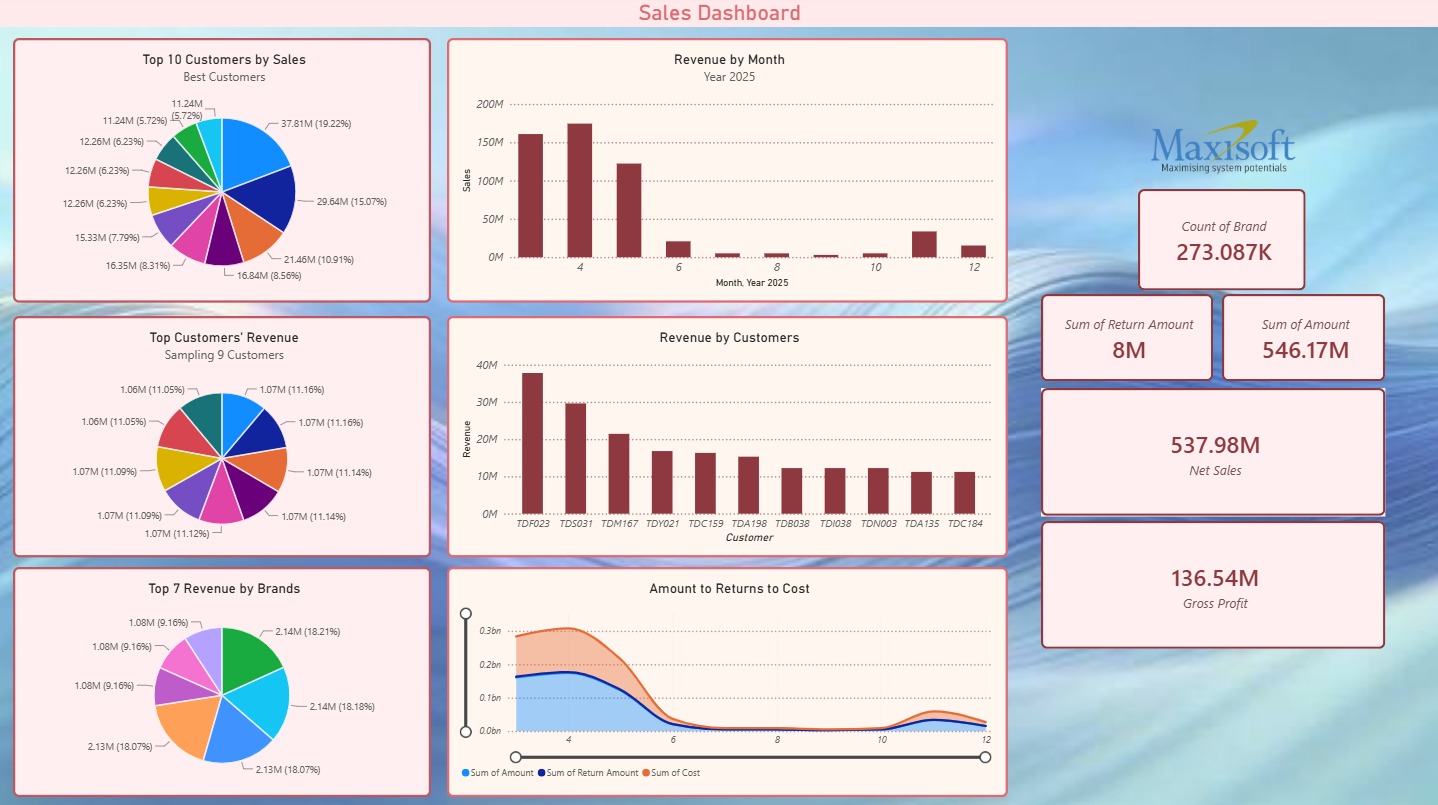Click the 16.35M pink pie slice
1438x805 pixels.
click(x=197, y=234)
